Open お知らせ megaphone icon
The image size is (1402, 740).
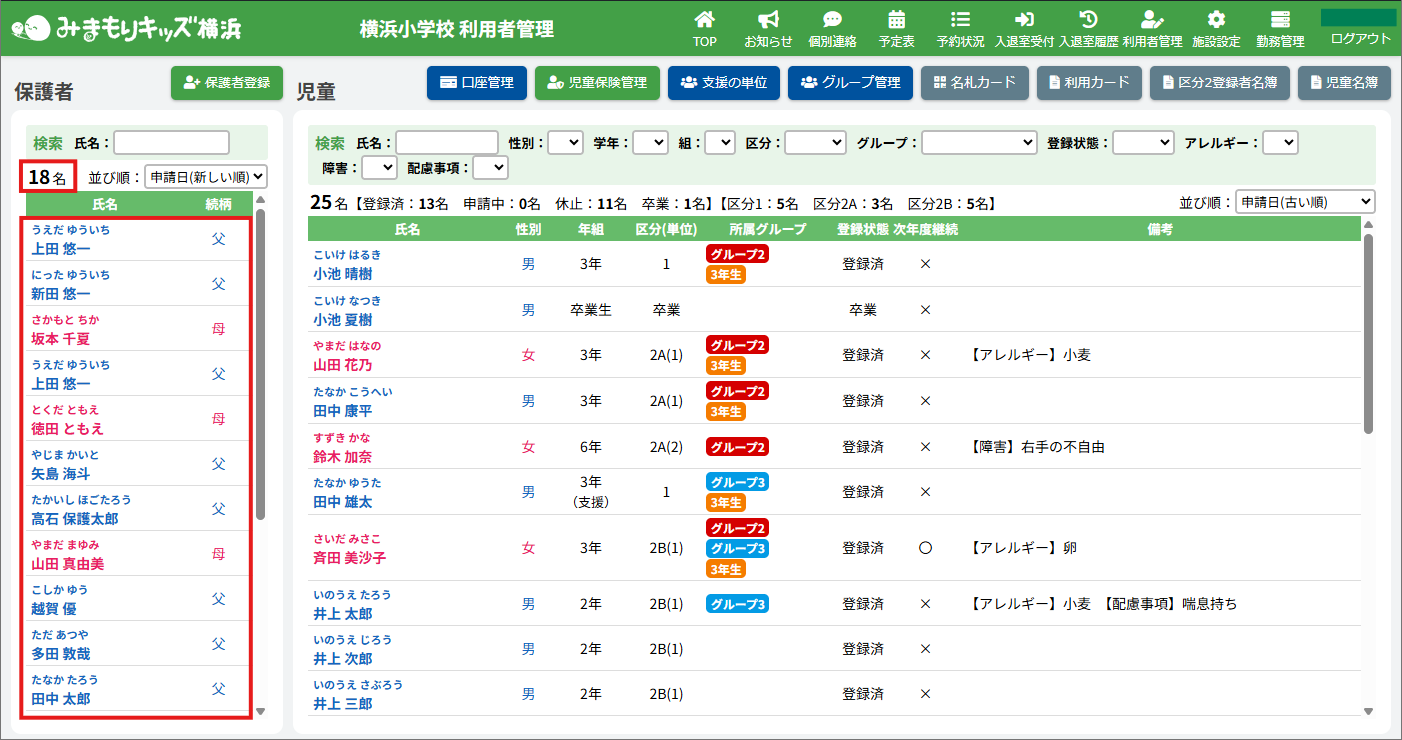[x=768, y=20]
